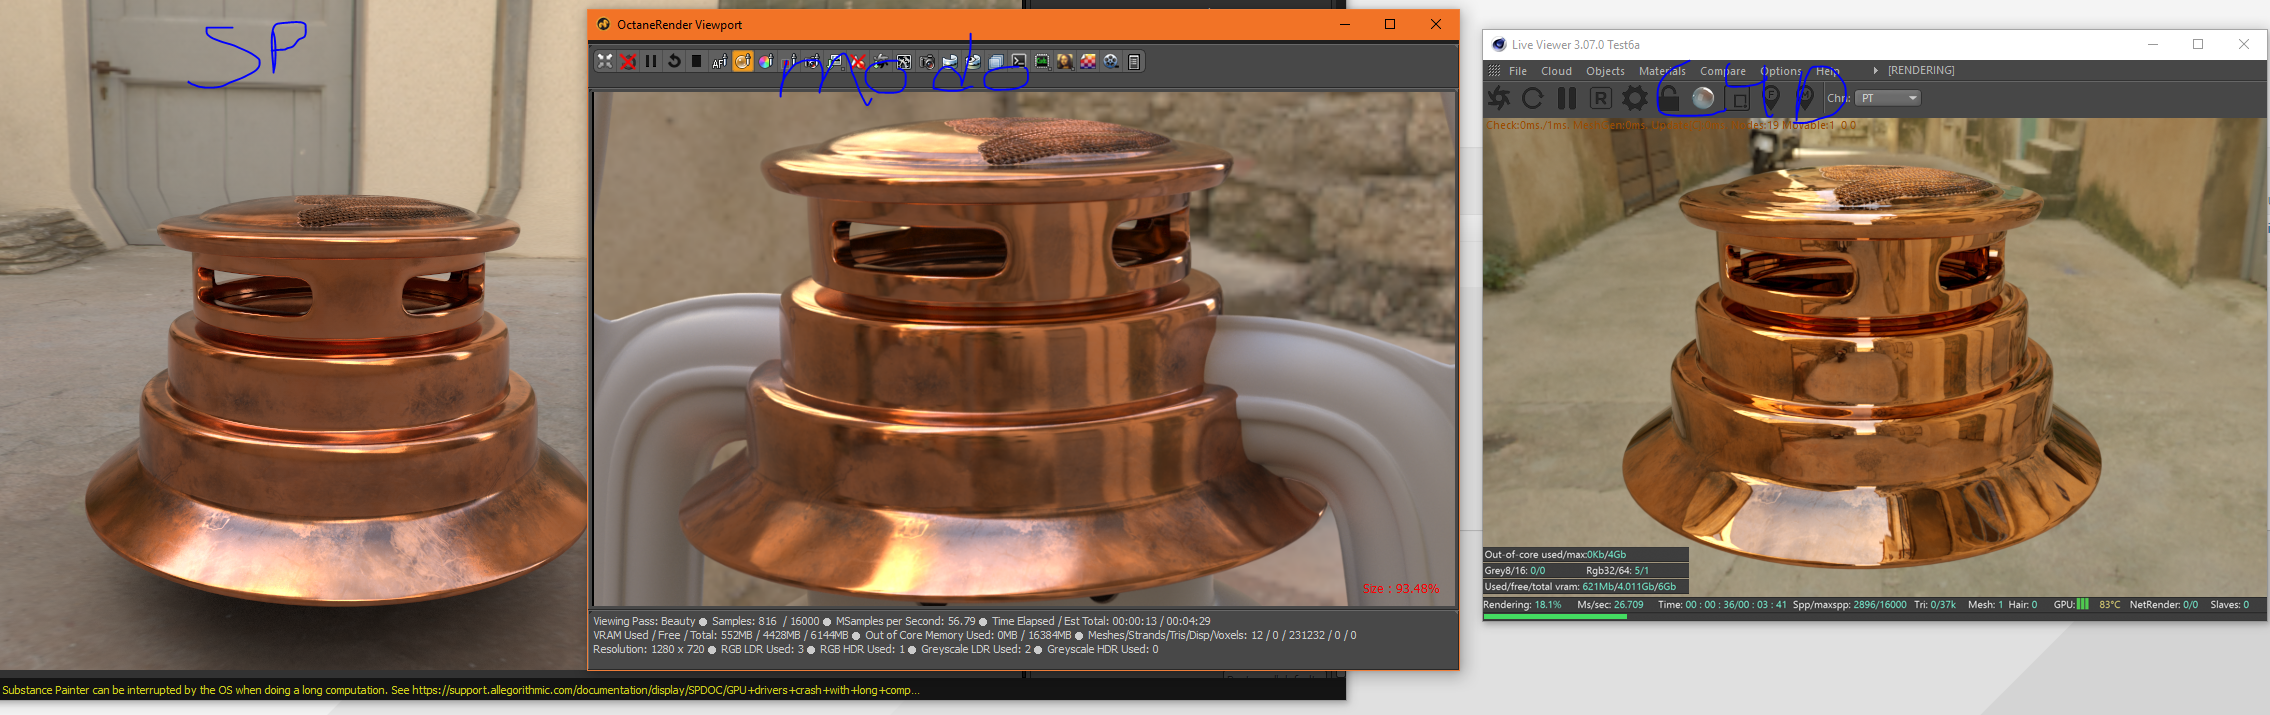This screenshot has width=2270, height=715.
Task: Click the Live Viewer menu grip handle
Action: tap(1494, 71)
